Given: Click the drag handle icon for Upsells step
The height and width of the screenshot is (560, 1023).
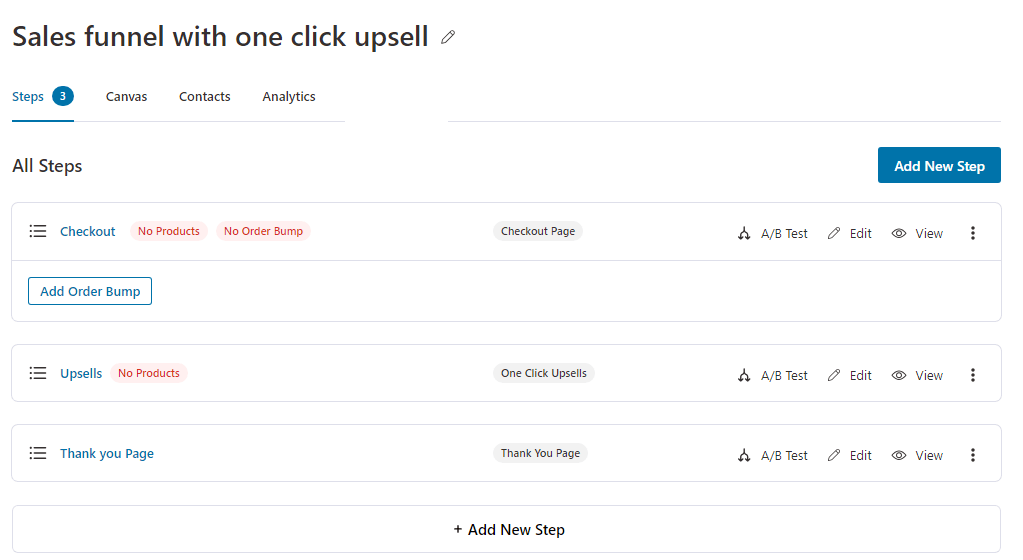Looking at the screenshot, I should (38, 373).
